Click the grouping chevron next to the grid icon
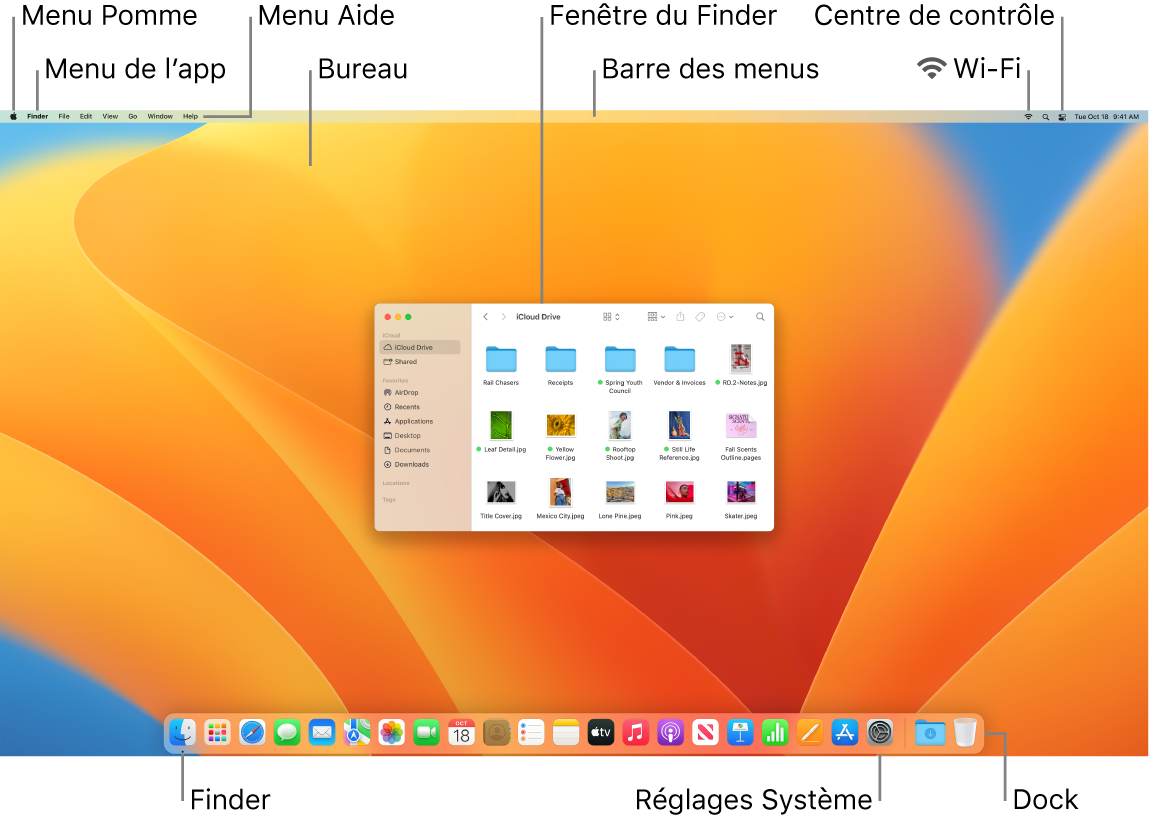Screen dimensions: 1151x822 click(617, 316)
